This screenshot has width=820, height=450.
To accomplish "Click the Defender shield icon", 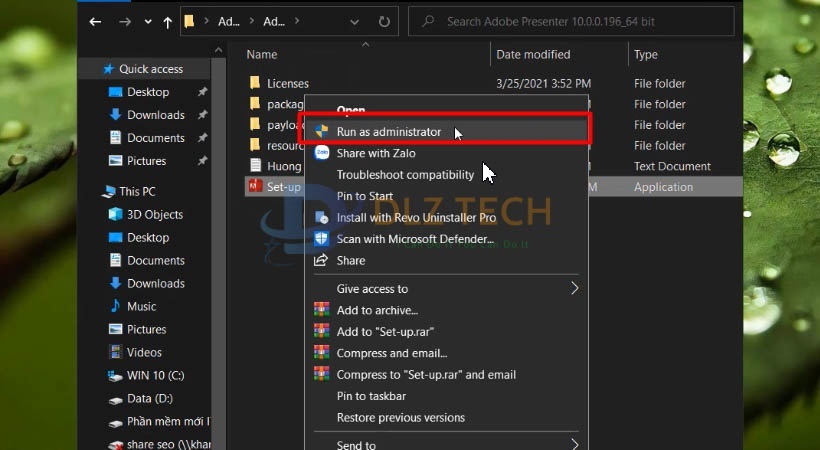I will [x=321, y=239].
